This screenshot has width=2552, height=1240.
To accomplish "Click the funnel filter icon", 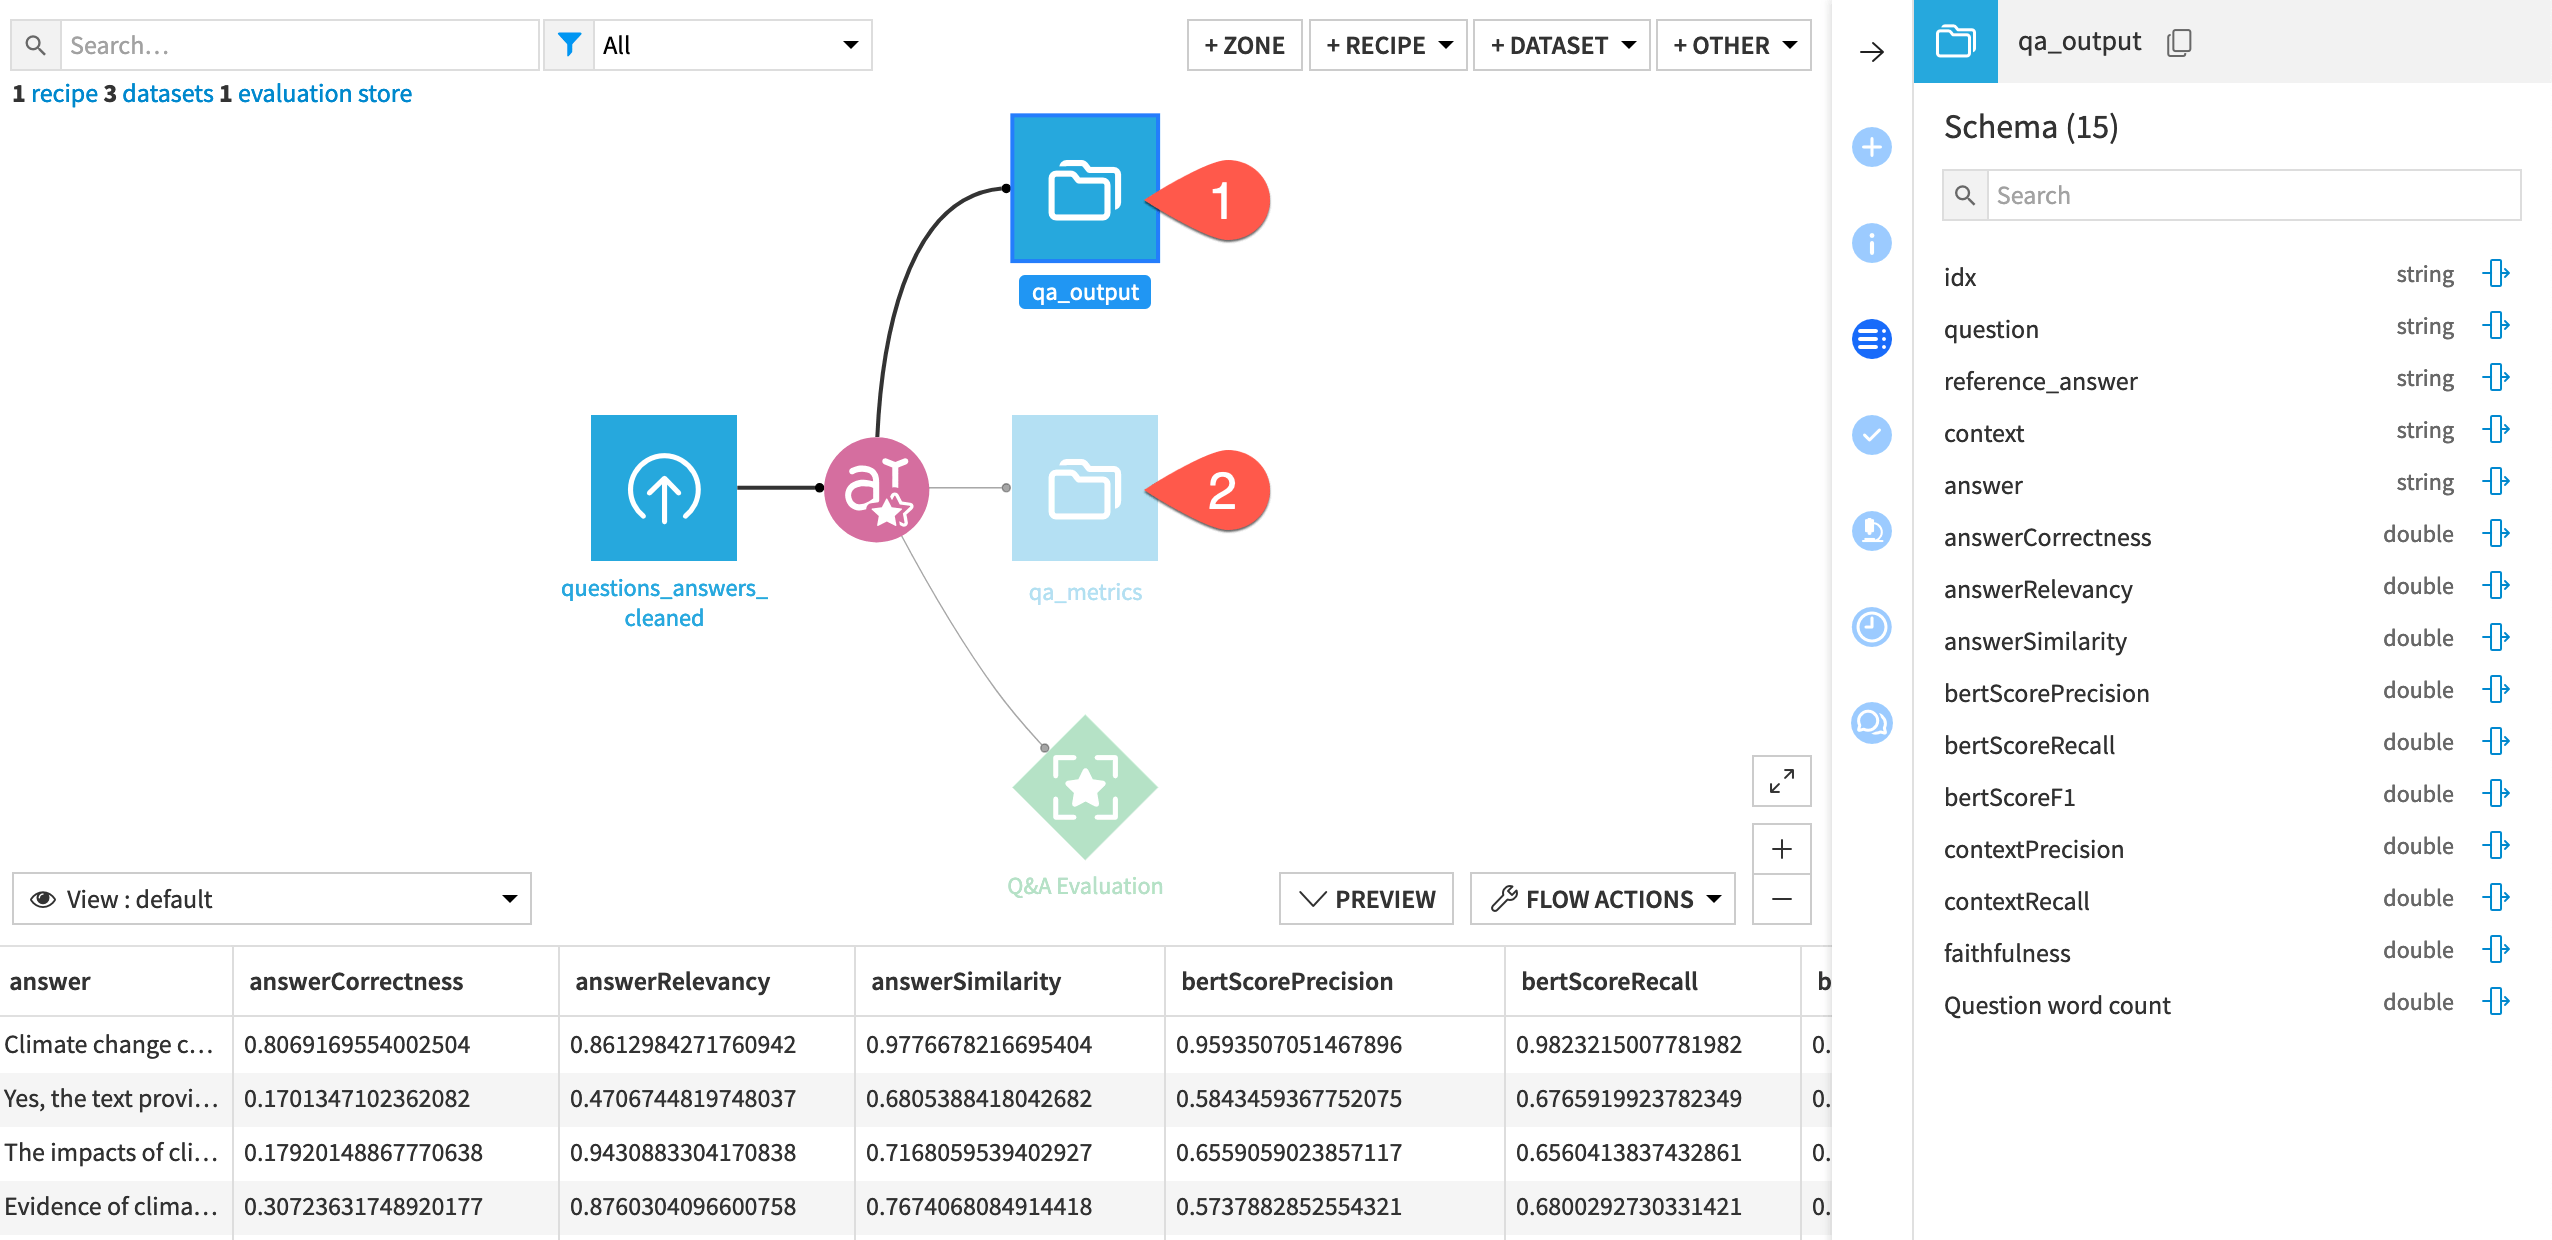I will coord(569,45).
